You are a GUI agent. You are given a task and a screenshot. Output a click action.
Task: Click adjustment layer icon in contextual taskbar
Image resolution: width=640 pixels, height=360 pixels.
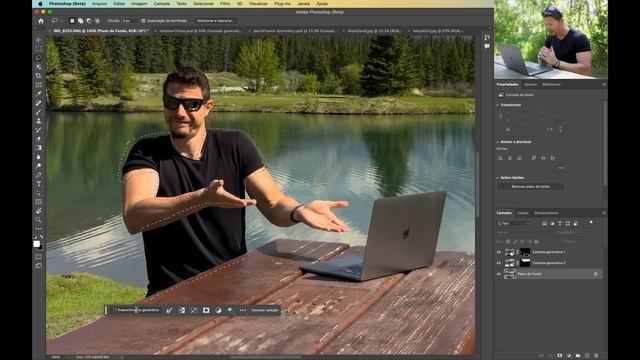point(218,310)
